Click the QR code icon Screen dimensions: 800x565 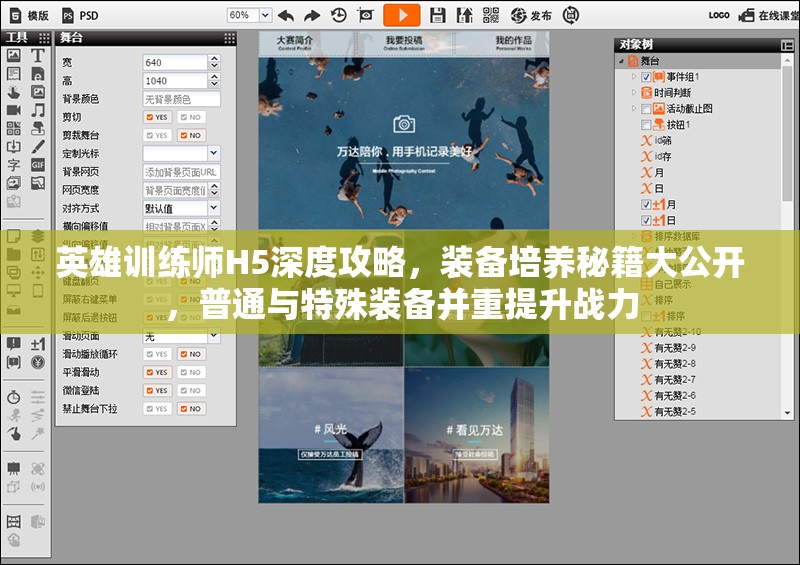491,15
